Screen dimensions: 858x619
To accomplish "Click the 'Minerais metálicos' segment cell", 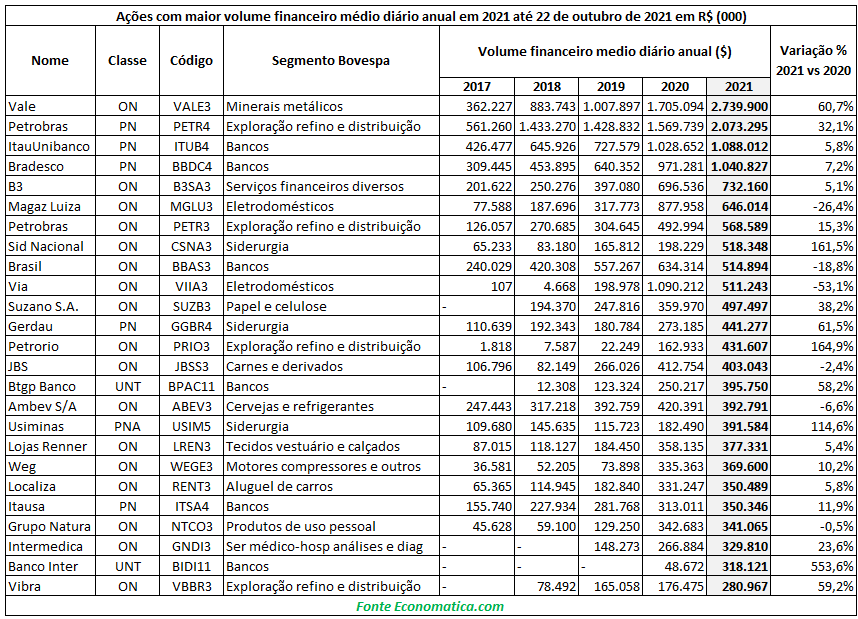I will coord(331,106).
